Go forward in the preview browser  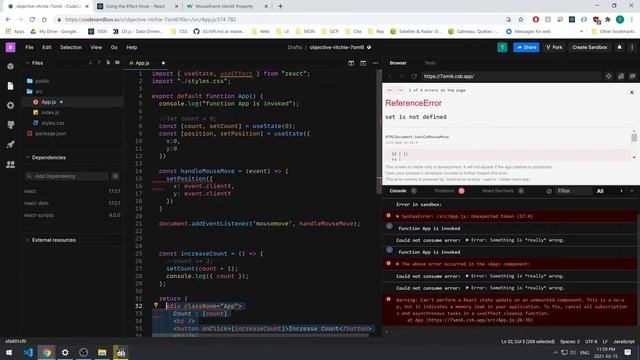402,76
